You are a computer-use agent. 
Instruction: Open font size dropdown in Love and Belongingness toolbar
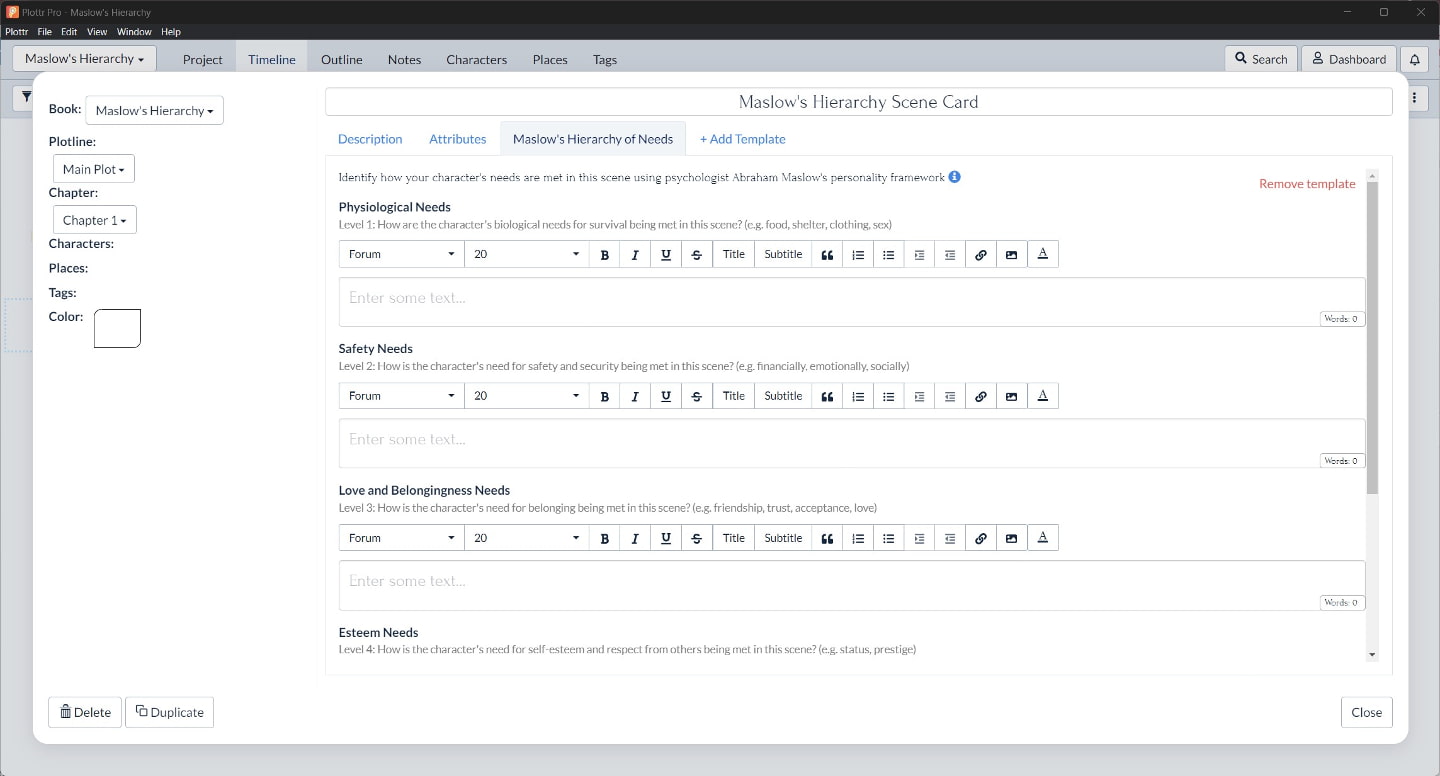[527, 538]
